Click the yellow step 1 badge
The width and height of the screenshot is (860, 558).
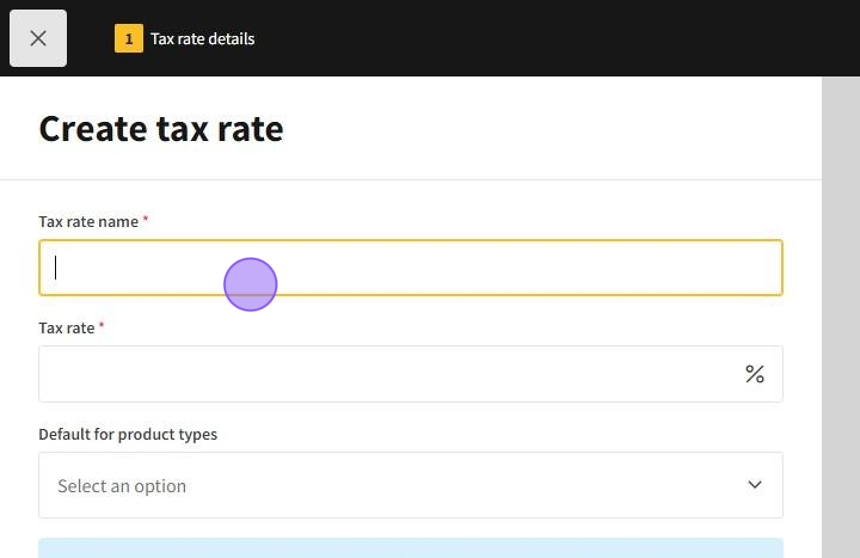[x=128, y=39]
